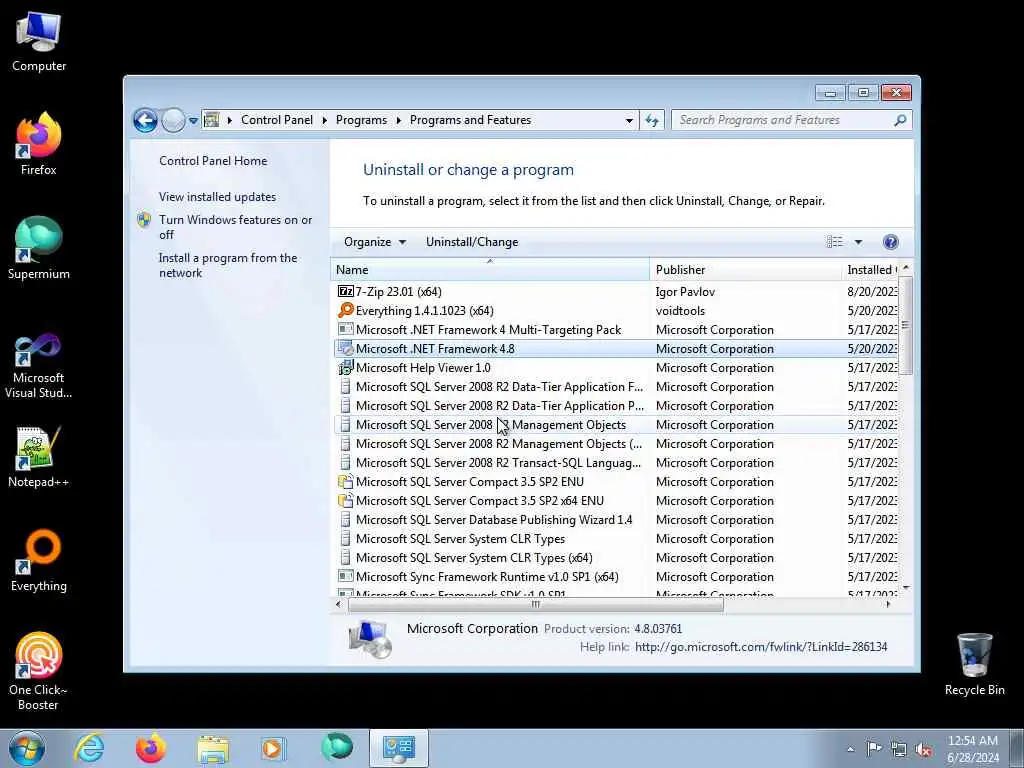Sort by the Publisher column header

tap(746, 270)
